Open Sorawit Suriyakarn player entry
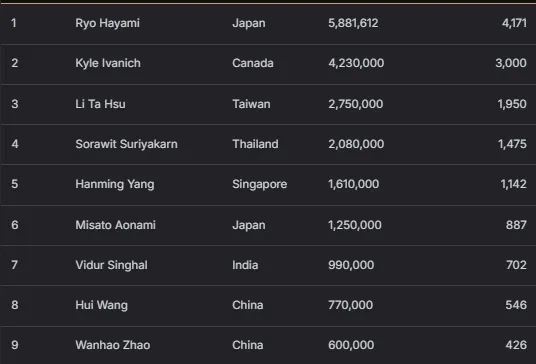 tap(126, 144)
